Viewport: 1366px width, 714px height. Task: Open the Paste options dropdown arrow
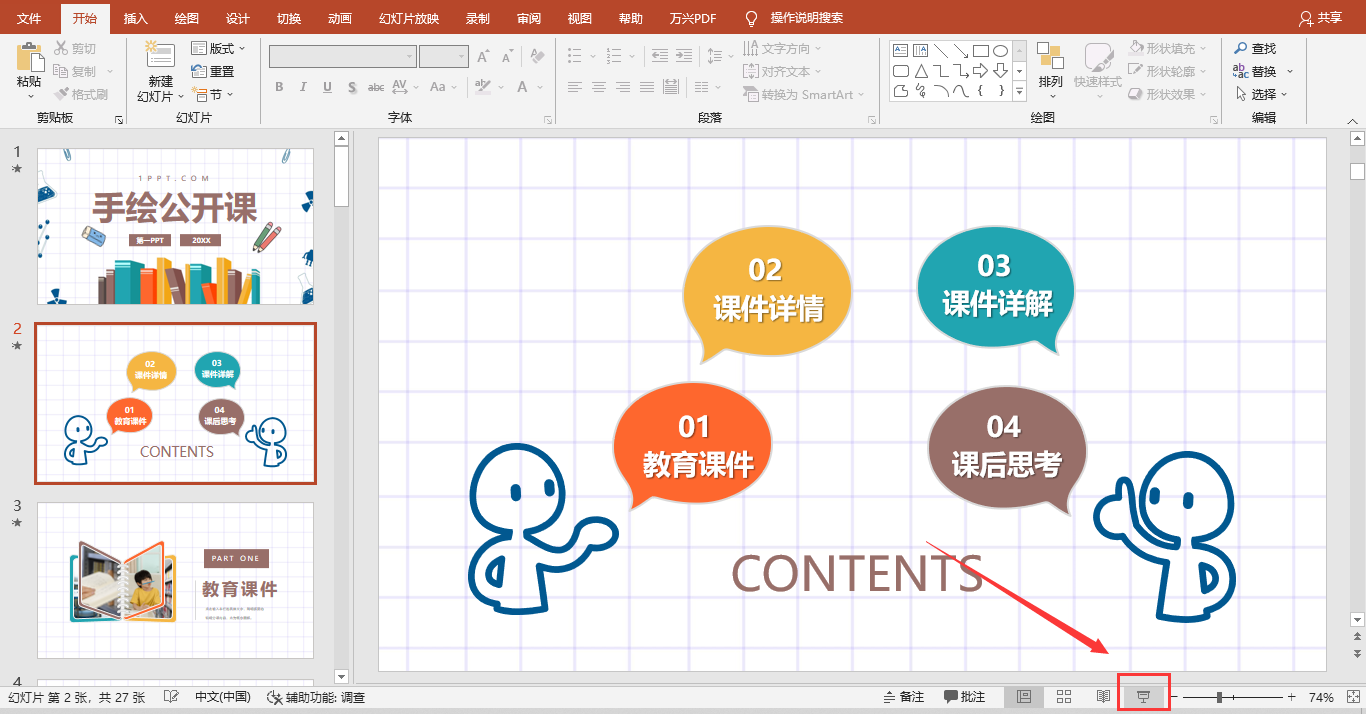30,95
